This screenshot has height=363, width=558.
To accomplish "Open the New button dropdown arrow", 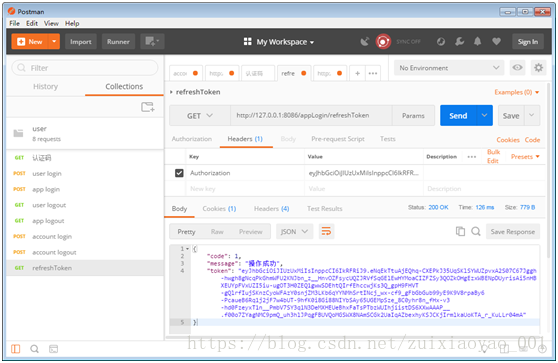I will tap(54, 42).
